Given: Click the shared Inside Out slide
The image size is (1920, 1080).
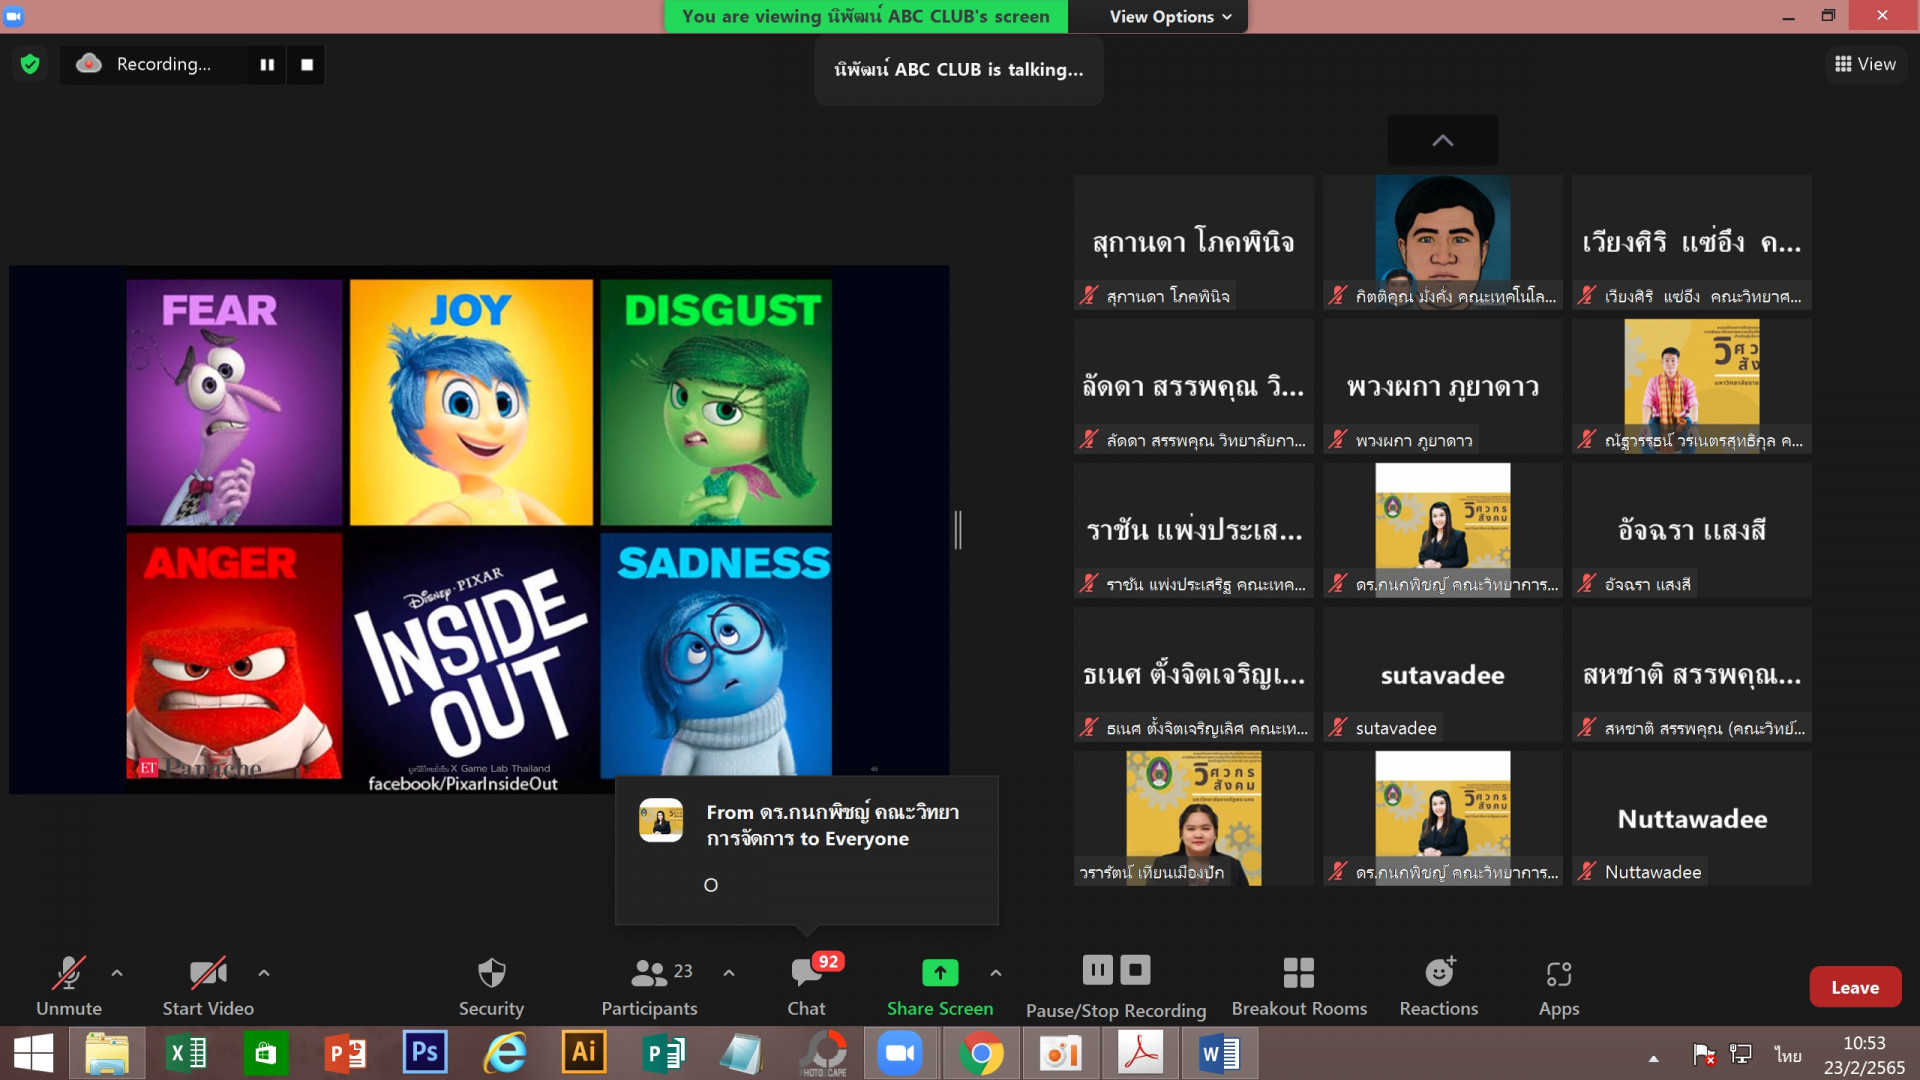Looking at the screenshot, I should click(479, 530).
